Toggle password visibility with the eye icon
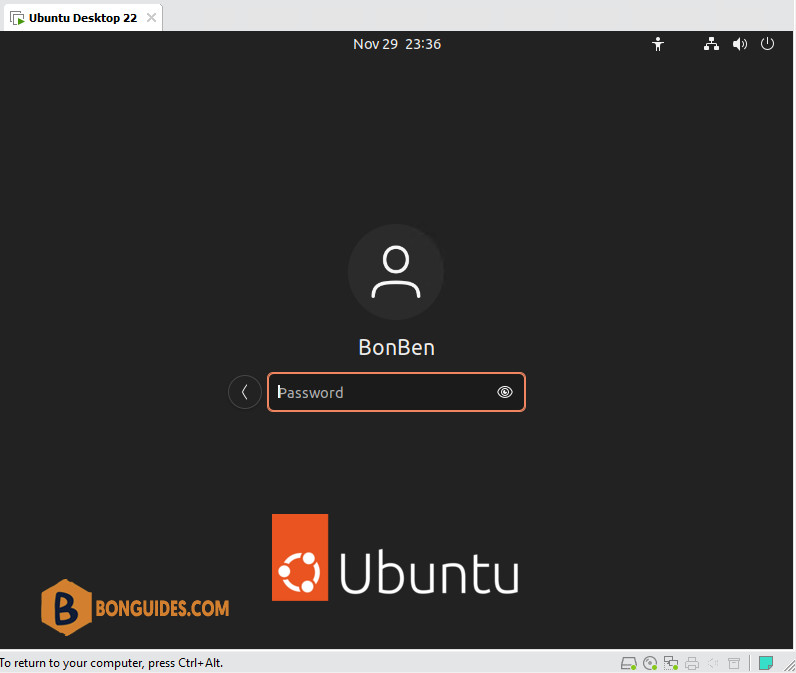Screen dimensions: 796x673 (505, 392)
